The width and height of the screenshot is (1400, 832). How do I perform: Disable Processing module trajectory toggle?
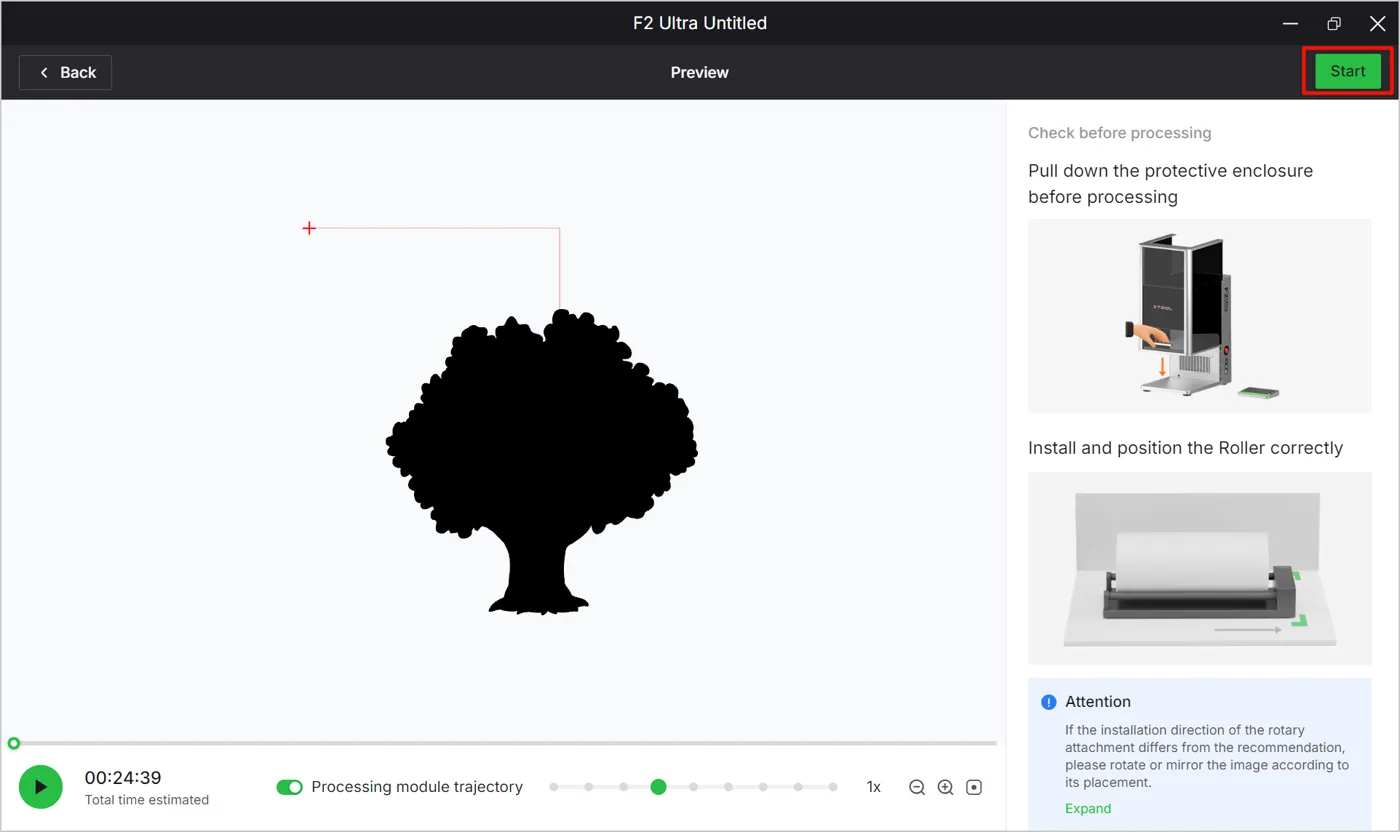coord(290,787)
